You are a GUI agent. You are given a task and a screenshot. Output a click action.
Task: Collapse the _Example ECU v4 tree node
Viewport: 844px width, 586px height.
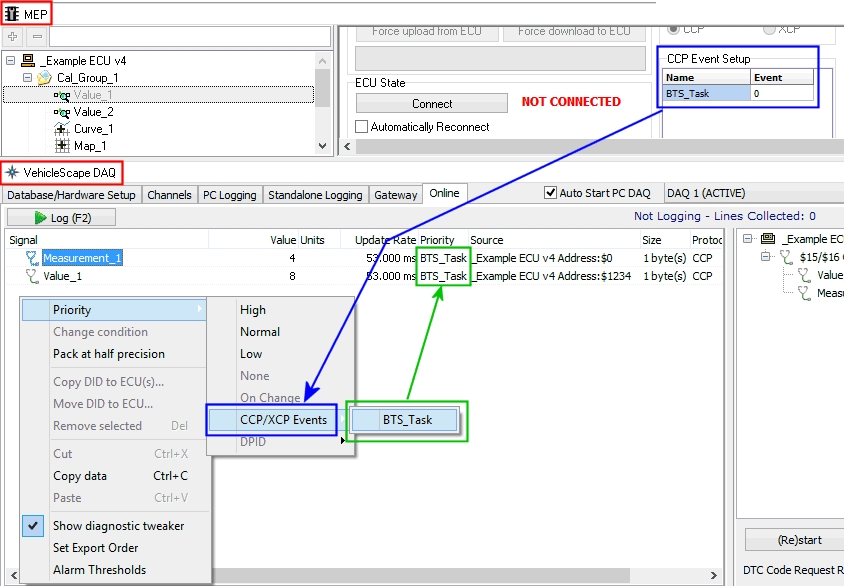click(x=11, y=61)
